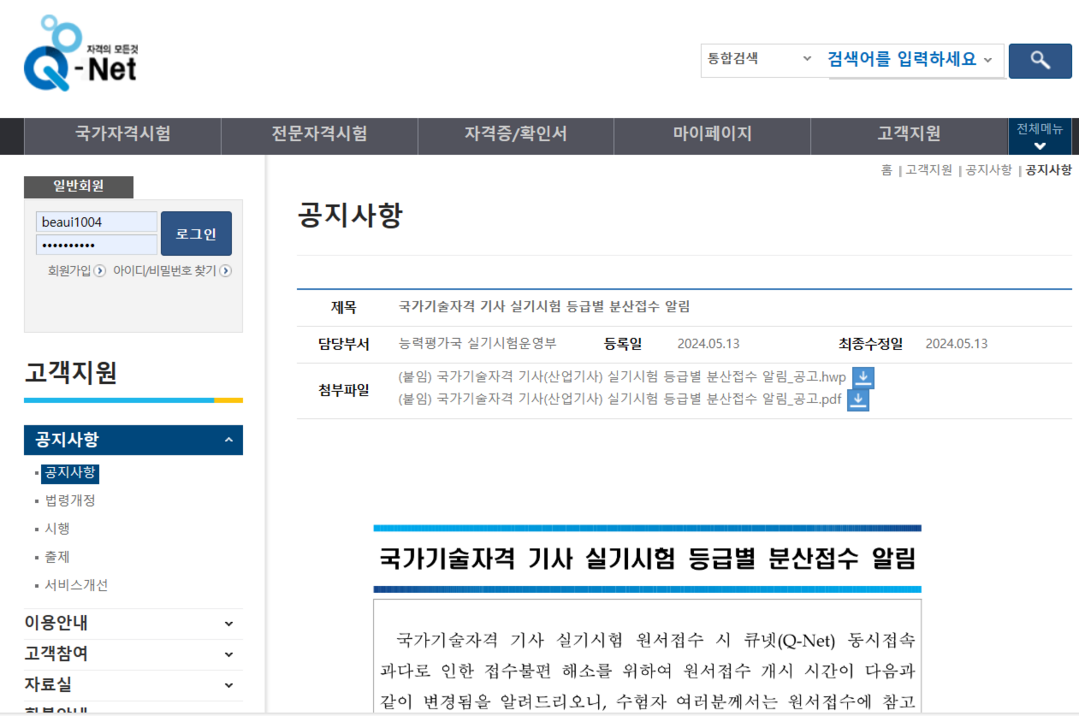Screen dimensions: 1079x716
Task: Open the 법령개정 sidebar link
Action: [x=70, y=500]
